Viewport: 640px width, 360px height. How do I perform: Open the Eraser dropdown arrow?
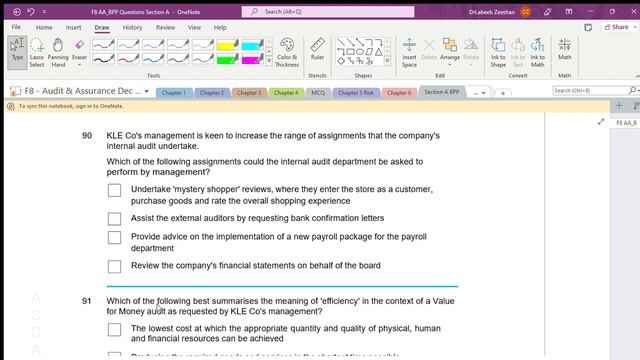[80, 65]
